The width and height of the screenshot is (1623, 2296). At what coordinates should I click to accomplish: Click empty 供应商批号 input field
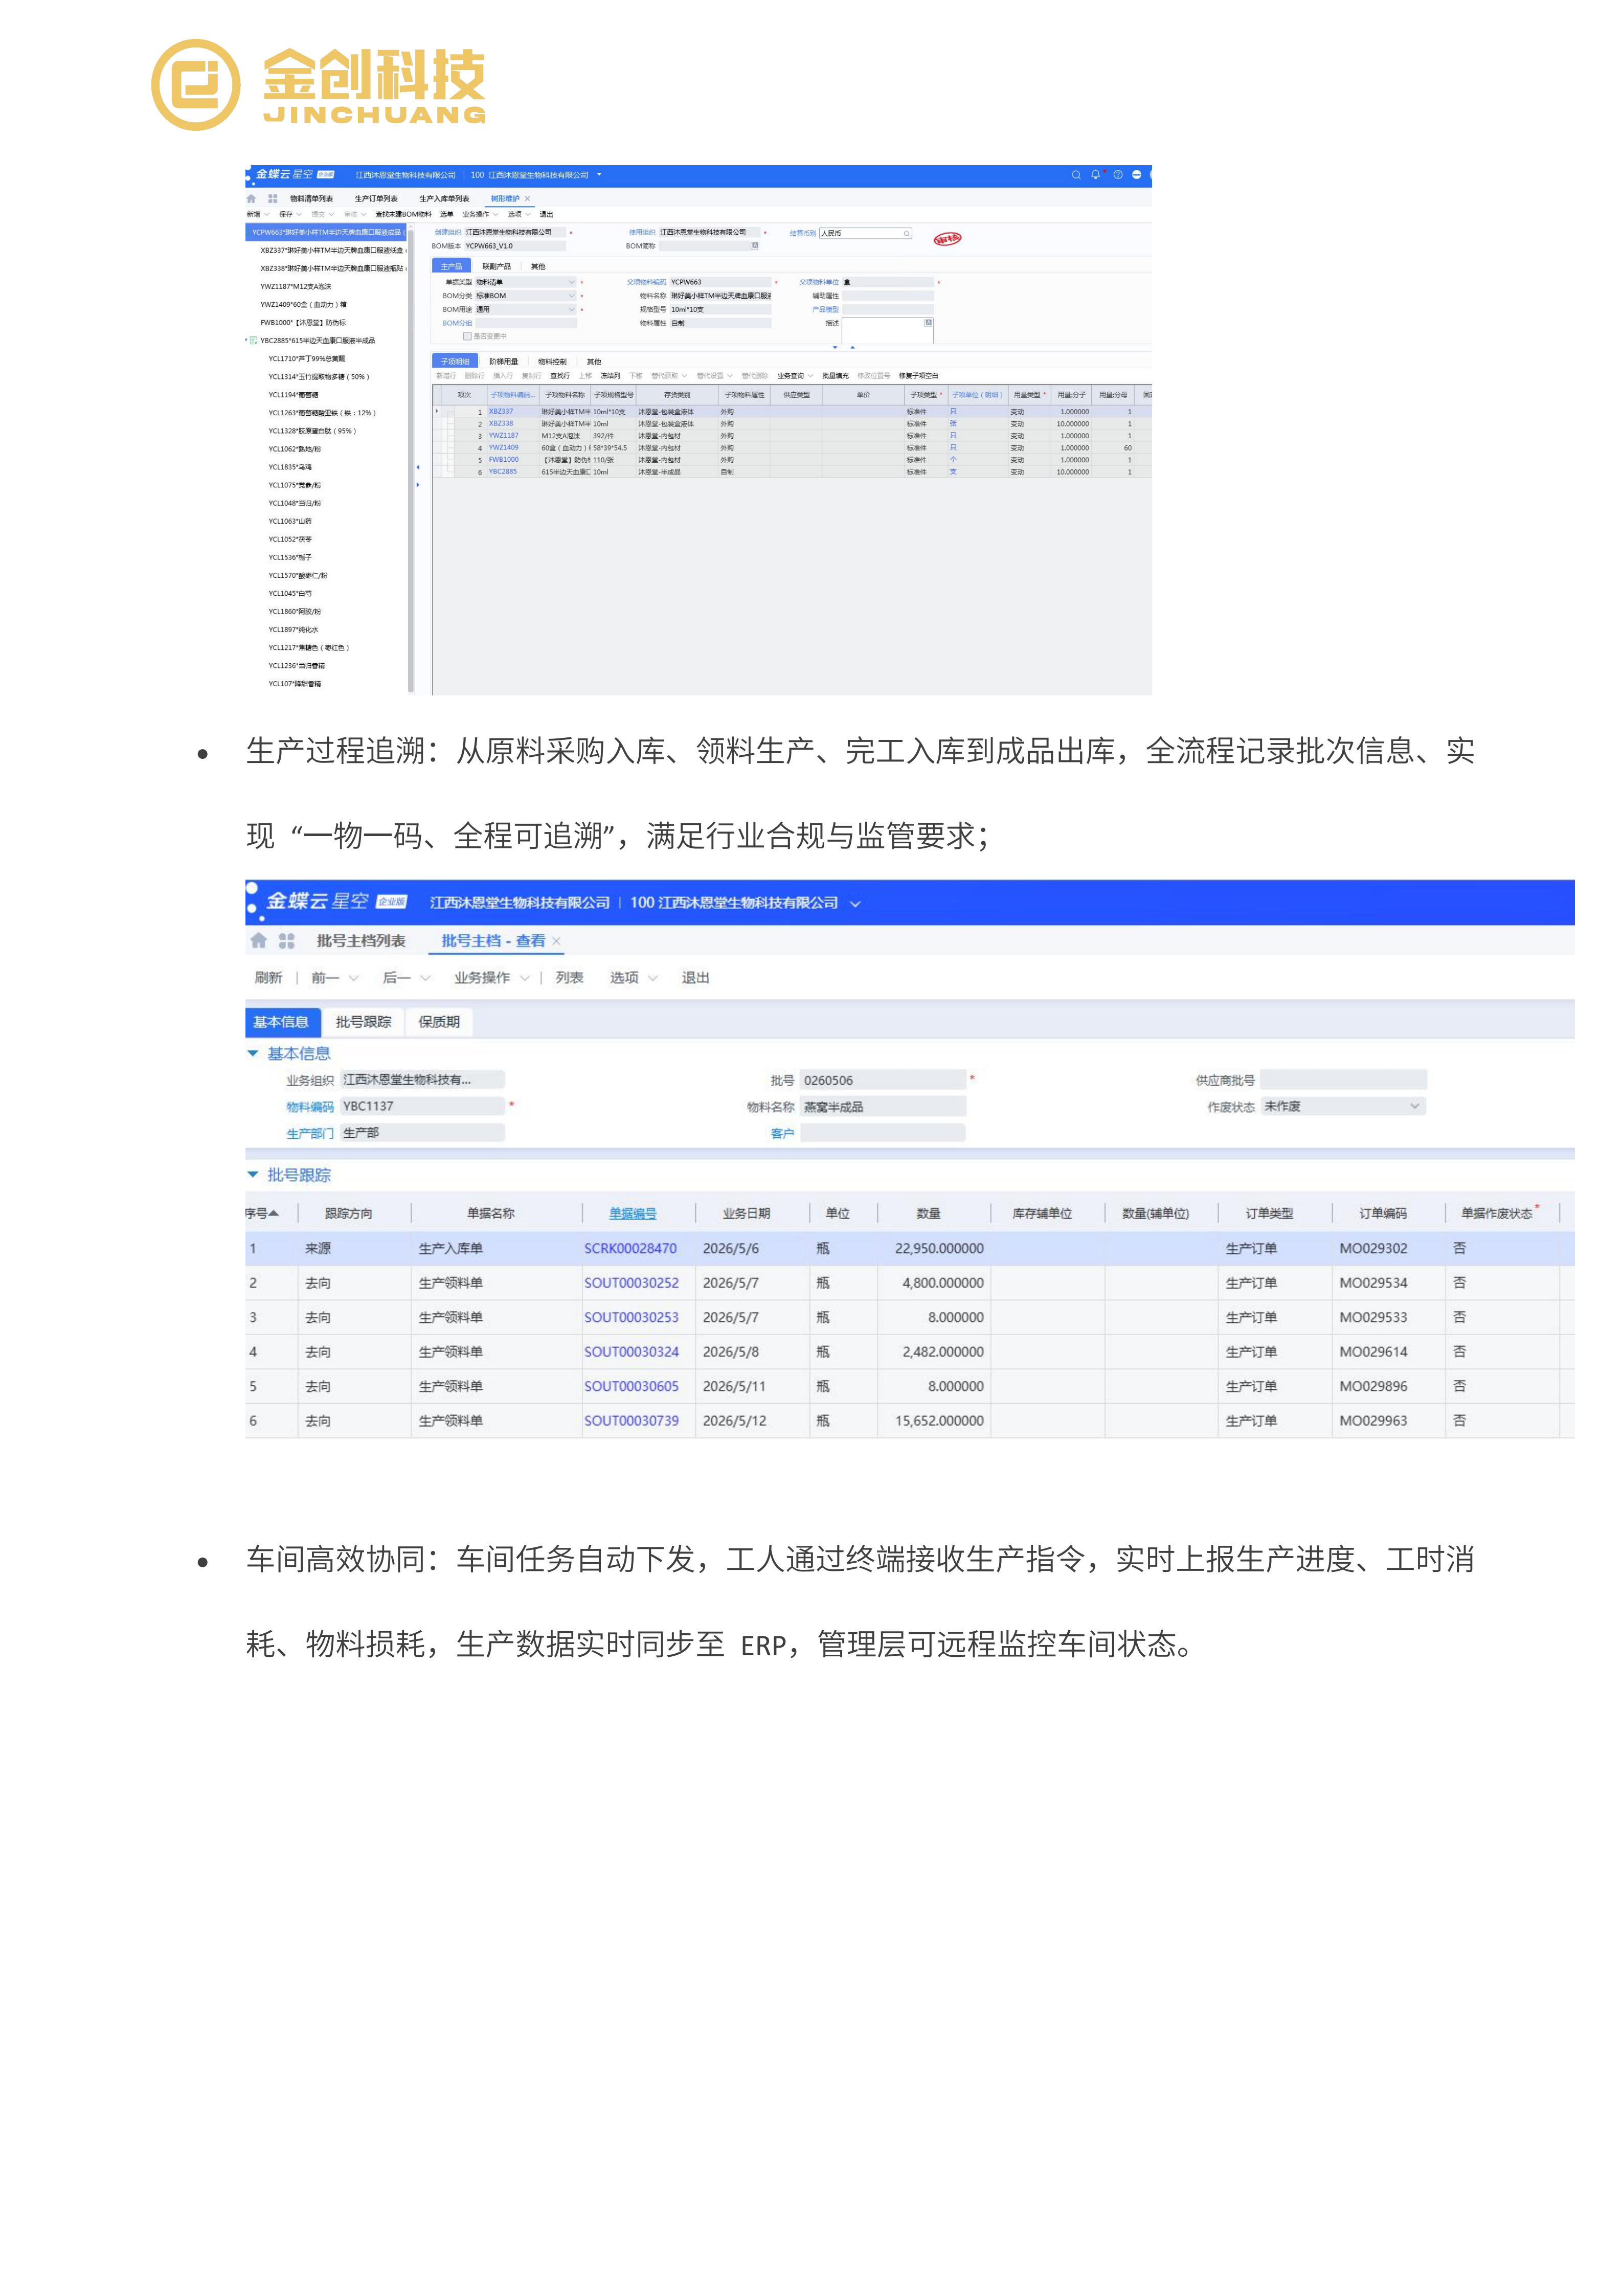point(1342,1080)
